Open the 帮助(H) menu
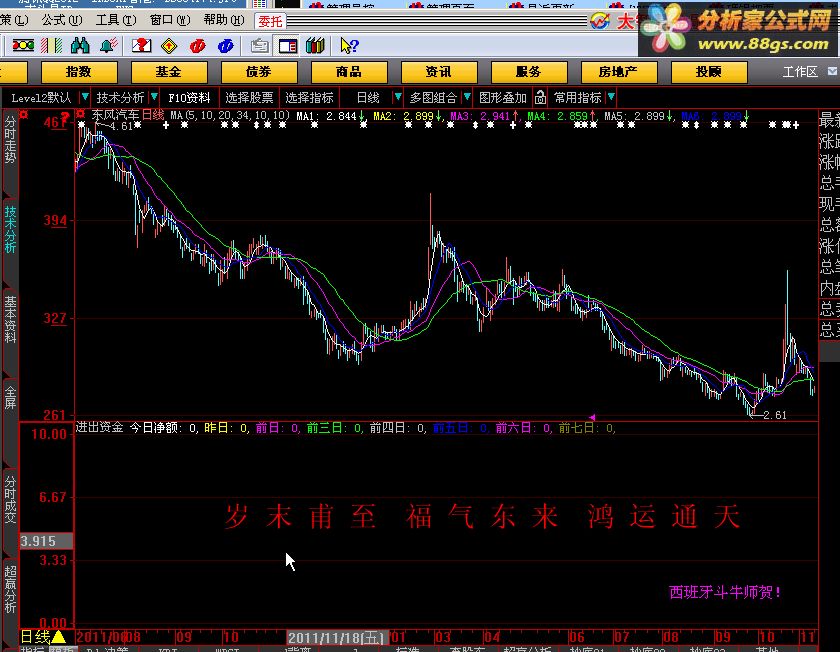The height and width of the screenshot is (652, 840). click(x=224, y=20)
